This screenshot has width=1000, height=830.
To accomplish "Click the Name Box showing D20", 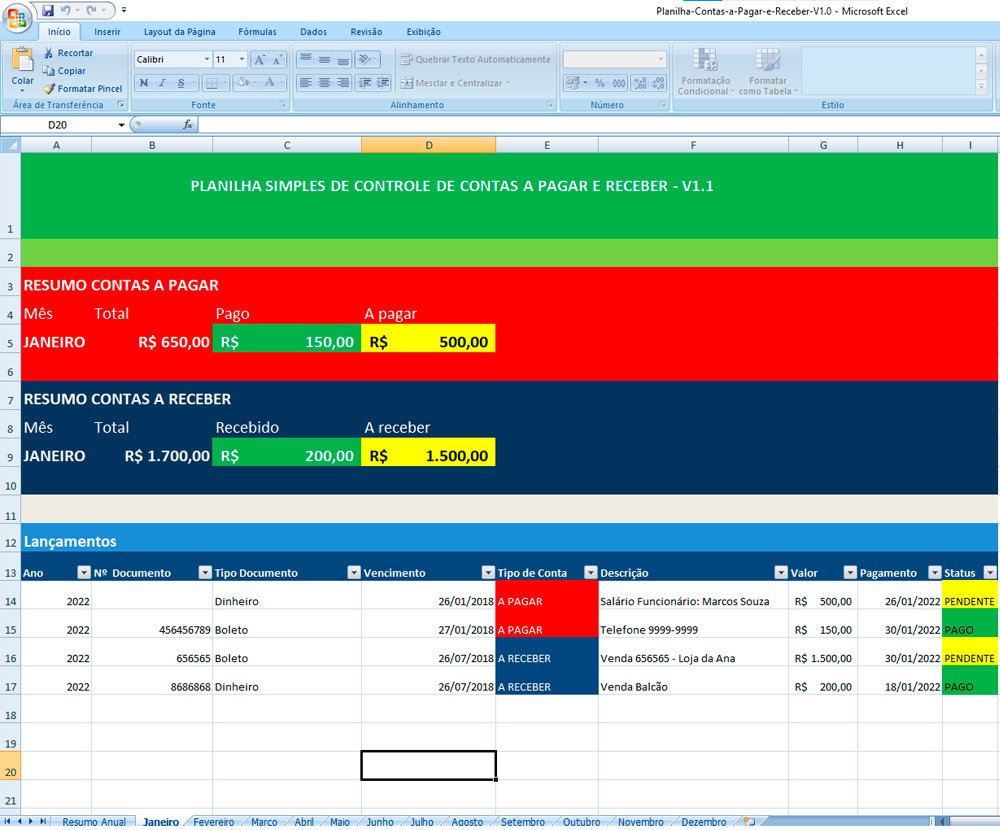I will tap(58, 125).
